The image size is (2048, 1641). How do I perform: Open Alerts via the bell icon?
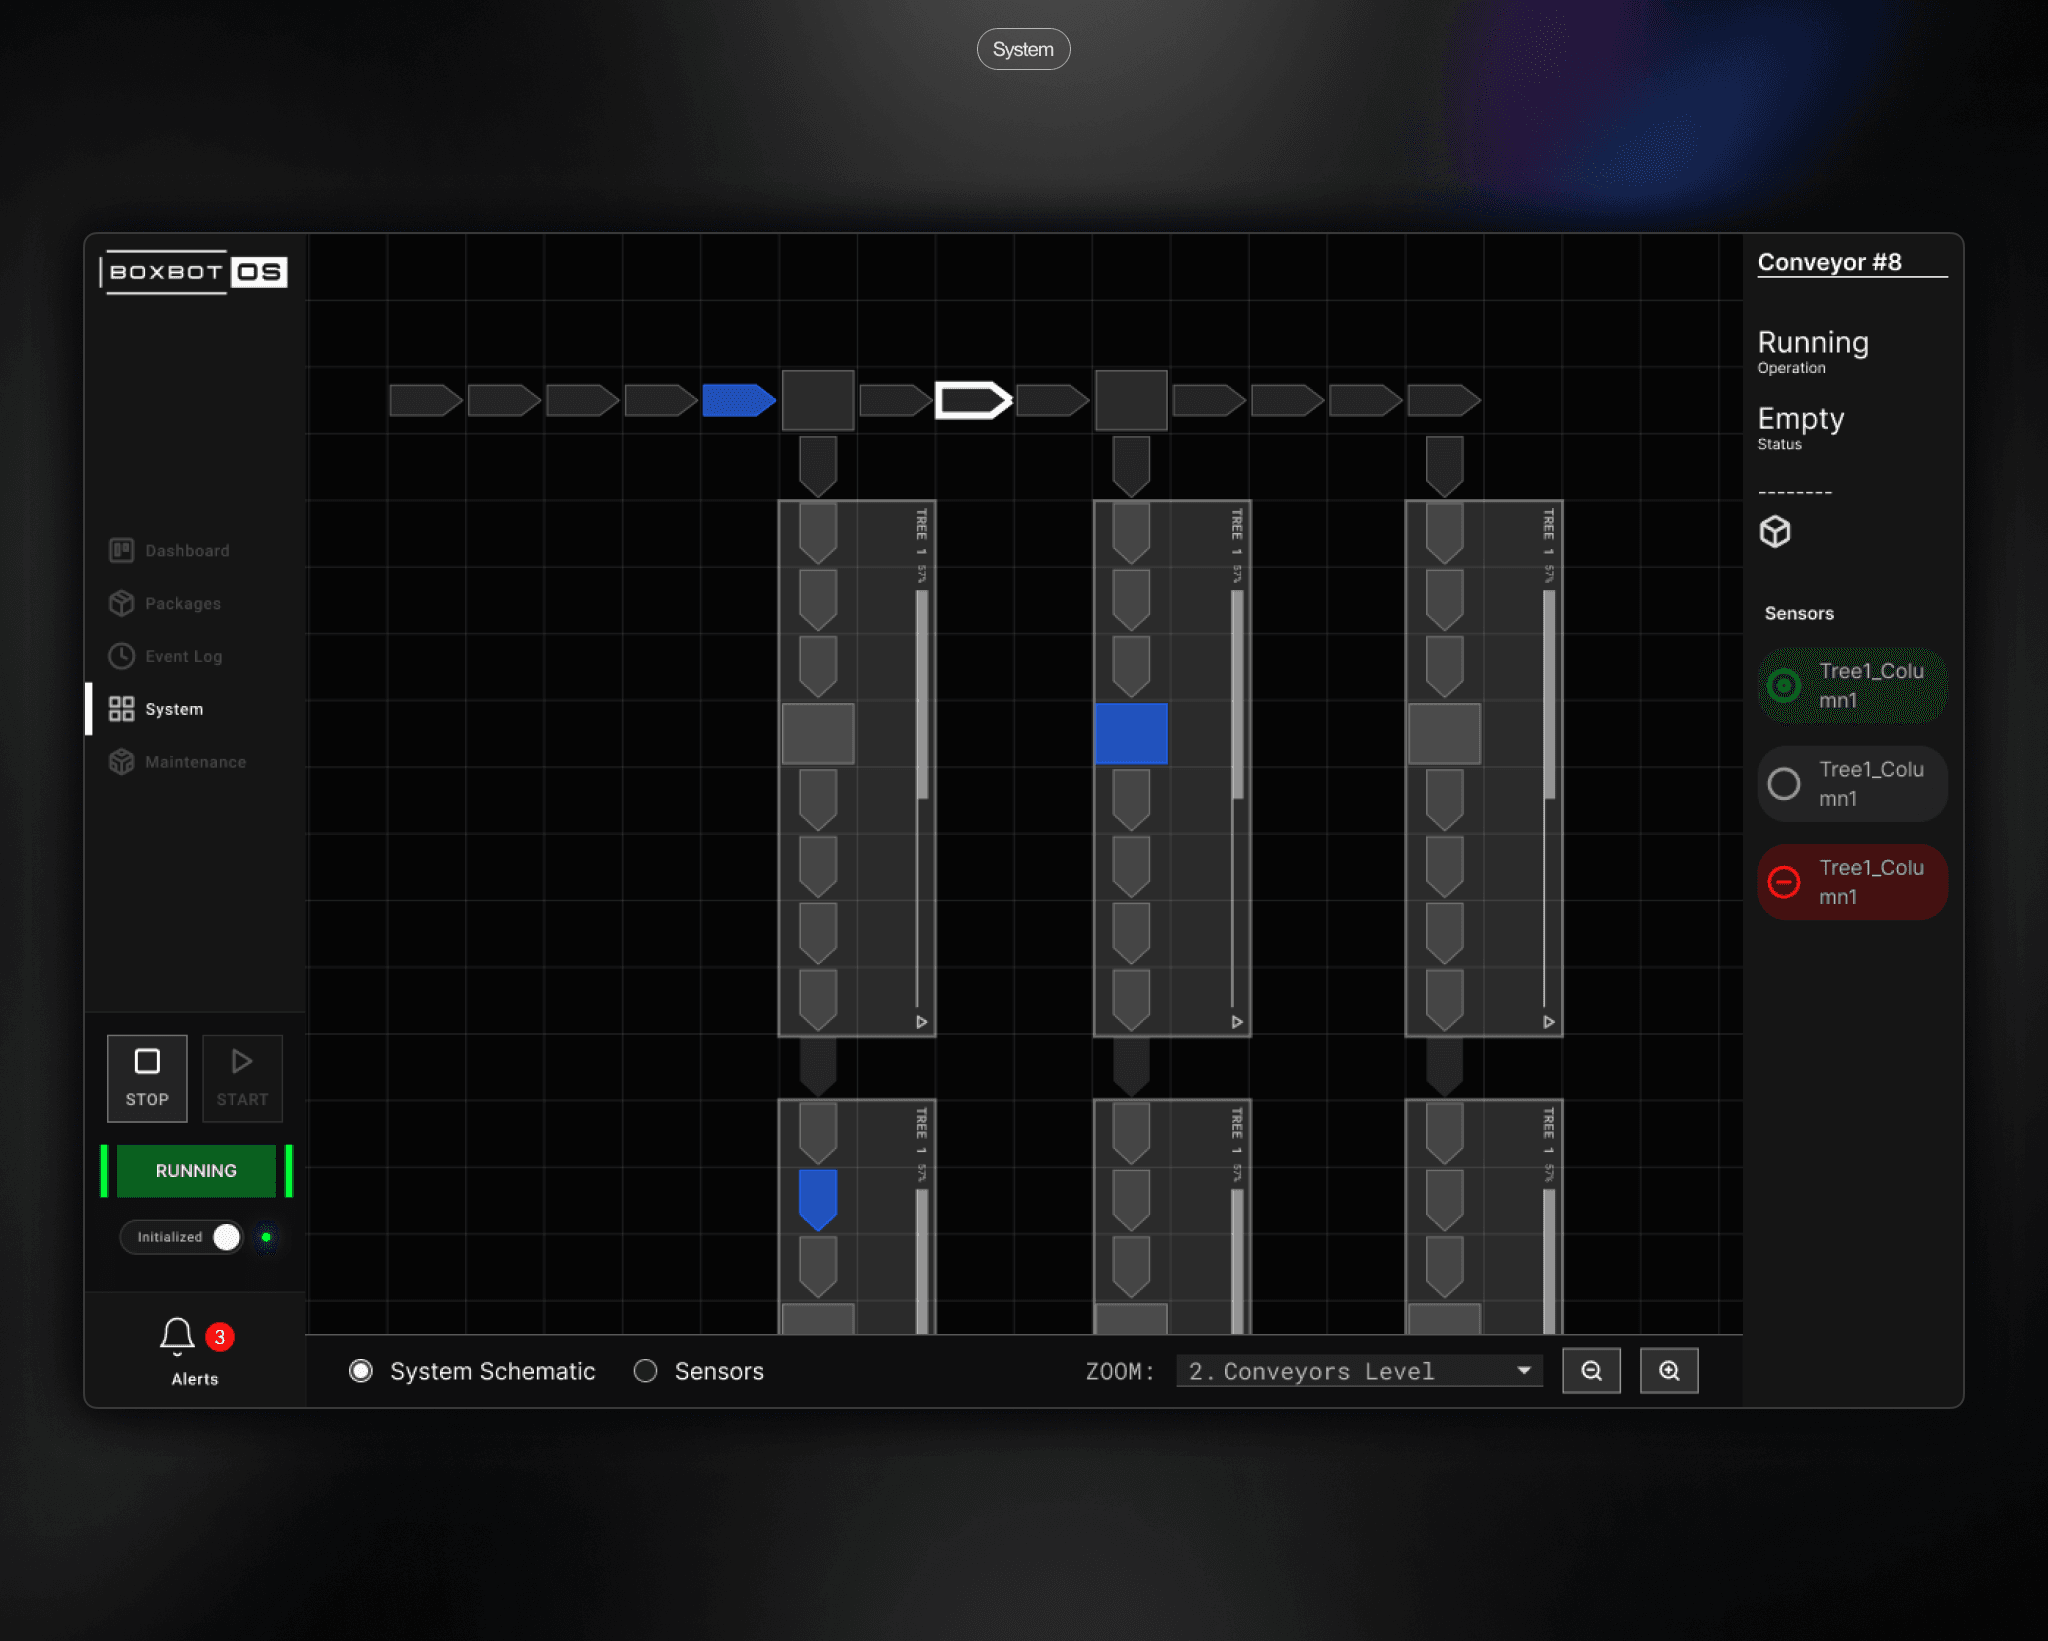(178, 1336)
